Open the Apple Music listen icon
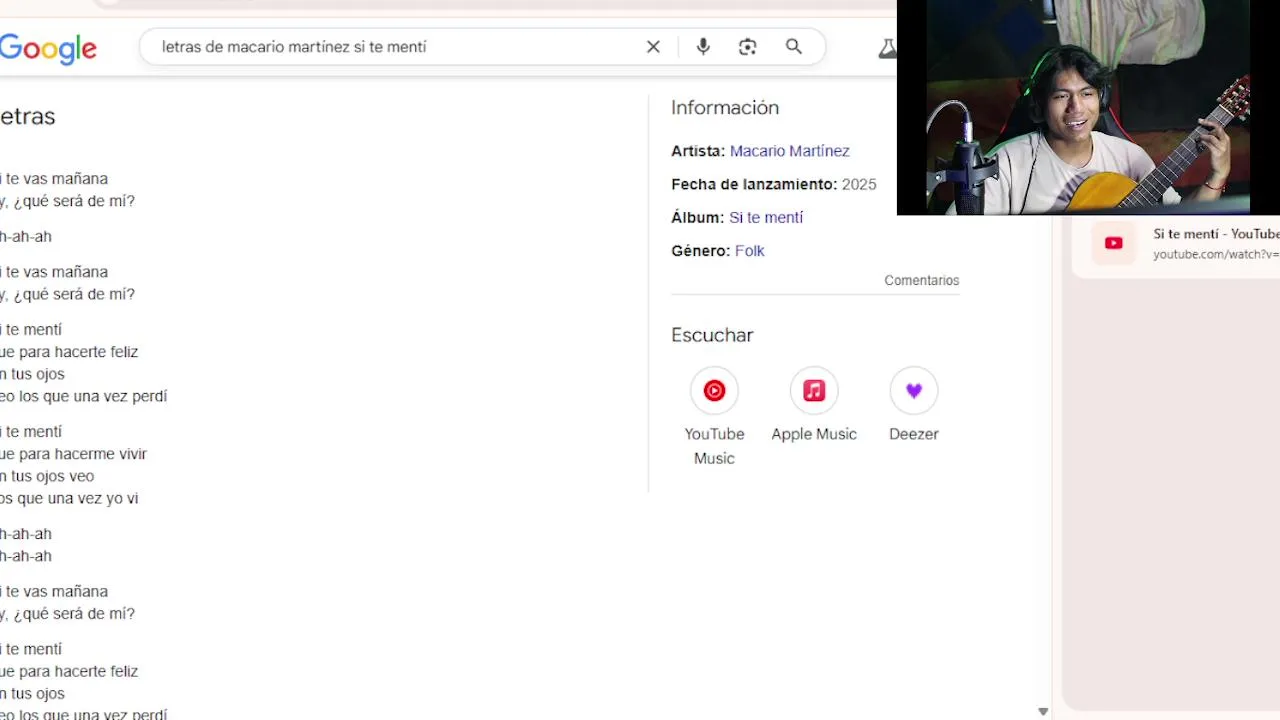Screen dimensions: 1280x720 click(814, 390)
